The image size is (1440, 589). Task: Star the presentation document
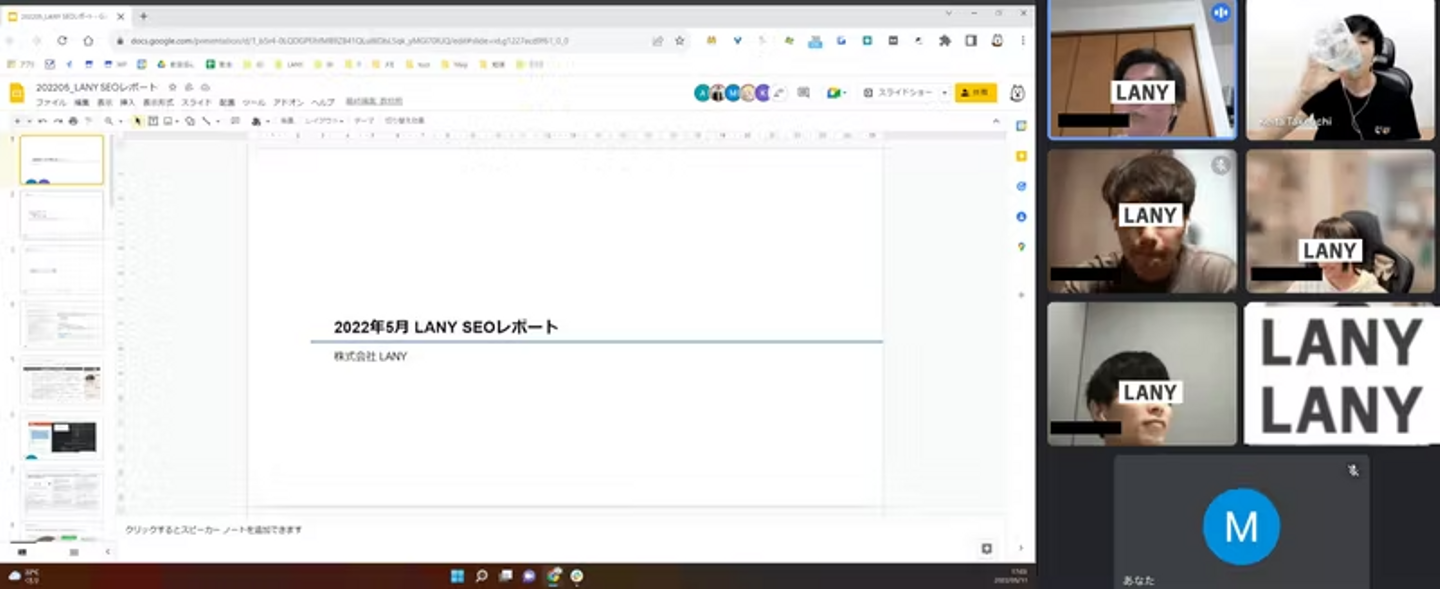(173, 88)
